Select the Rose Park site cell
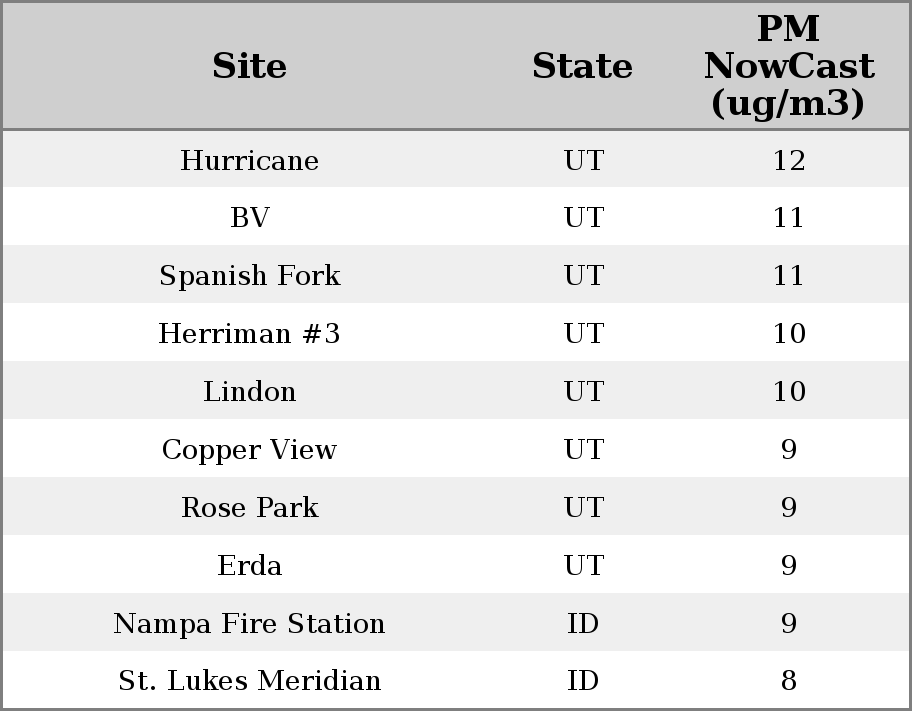 click(249, 508)
